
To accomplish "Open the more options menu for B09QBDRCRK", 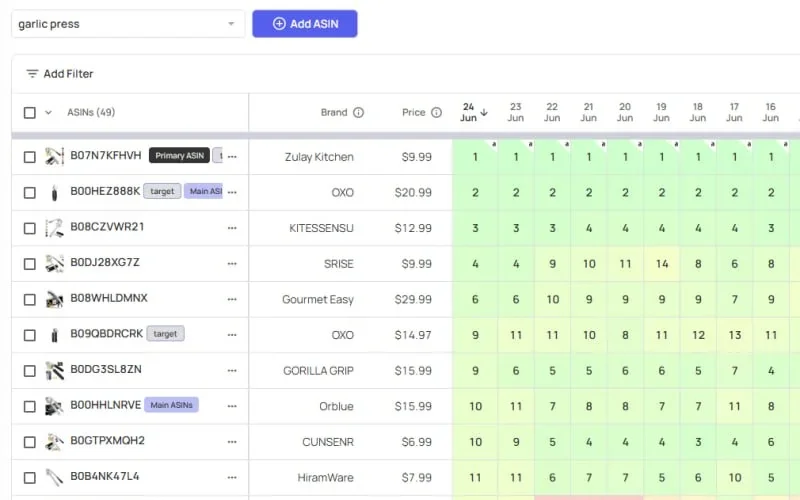I will coord(232,335).
